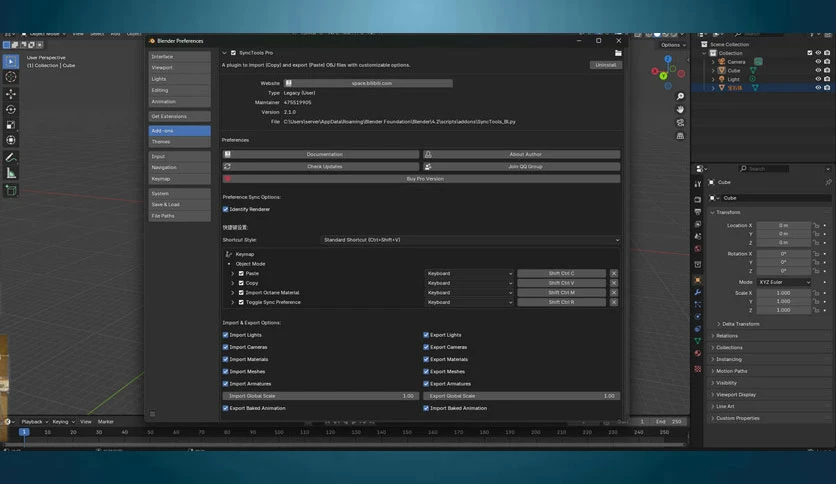Open the Themes preferences tab
Screen dimensions: 836x484
[179, 142]
